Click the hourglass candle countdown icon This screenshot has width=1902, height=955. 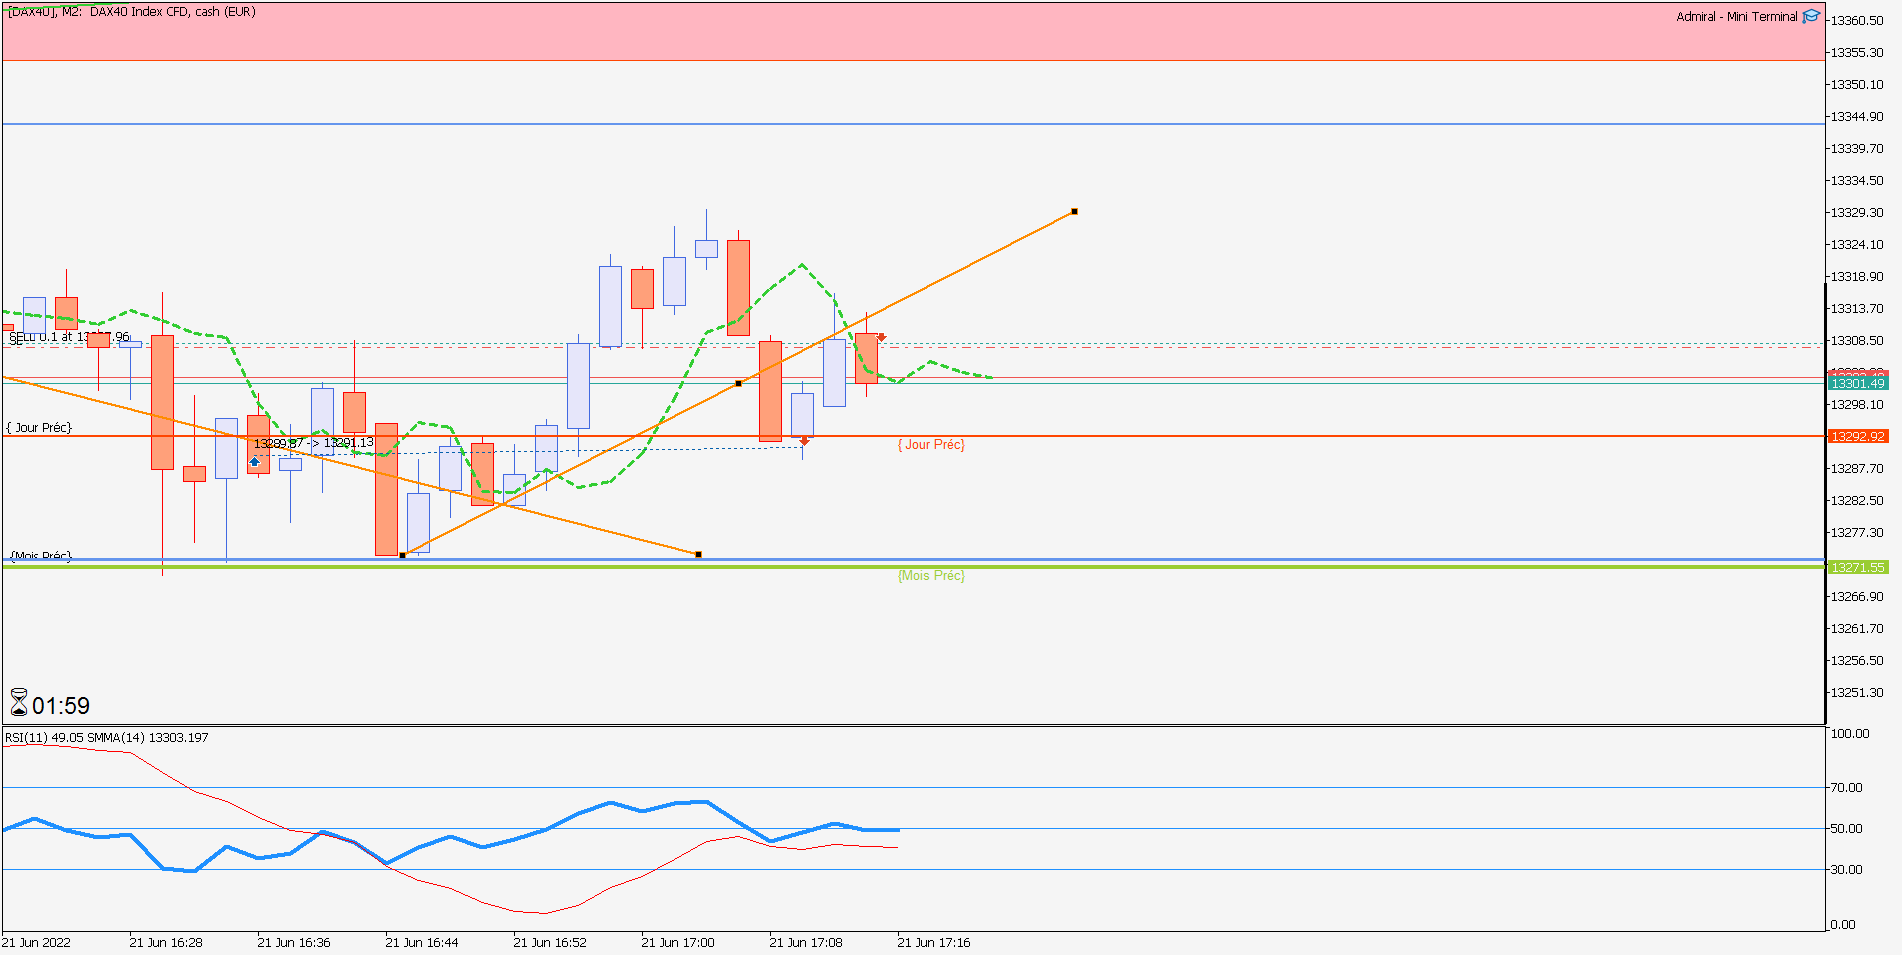click(18, 703)
